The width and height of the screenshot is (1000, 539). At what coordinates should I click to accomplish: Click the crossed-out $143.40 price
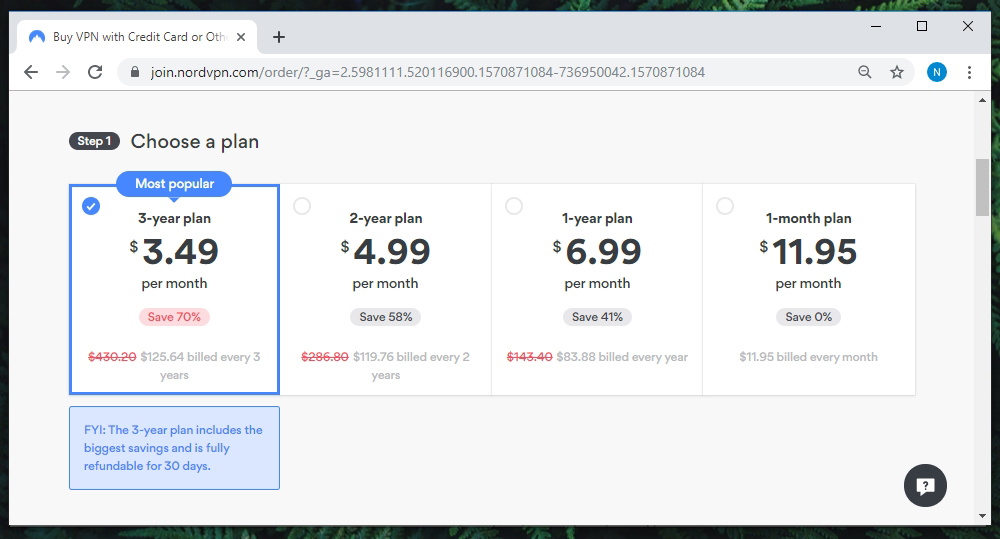[x=529, y=357]
